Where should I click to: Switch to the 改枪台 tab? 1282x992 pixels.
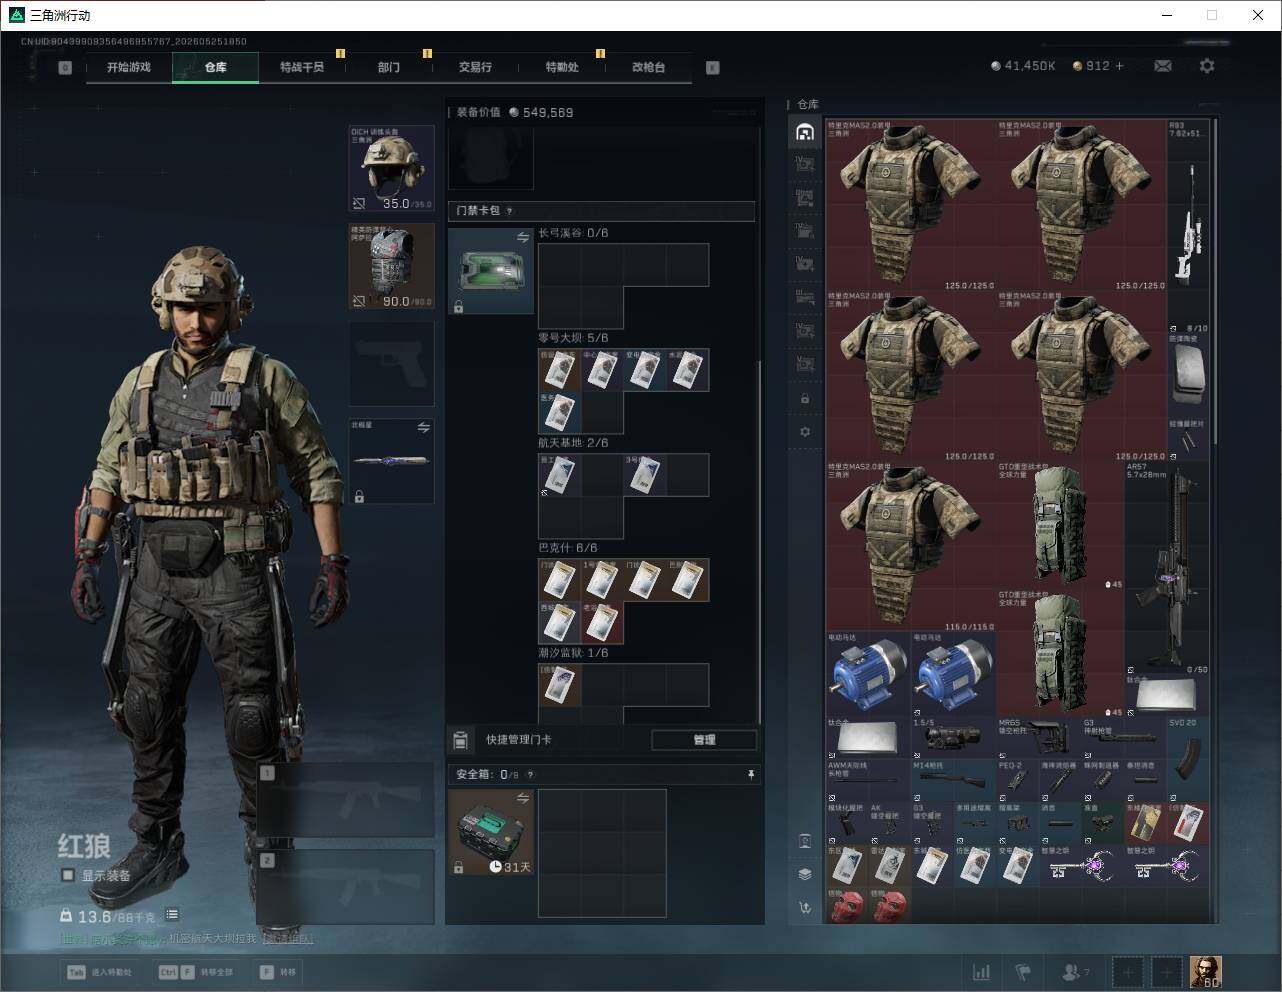point(648,67)
